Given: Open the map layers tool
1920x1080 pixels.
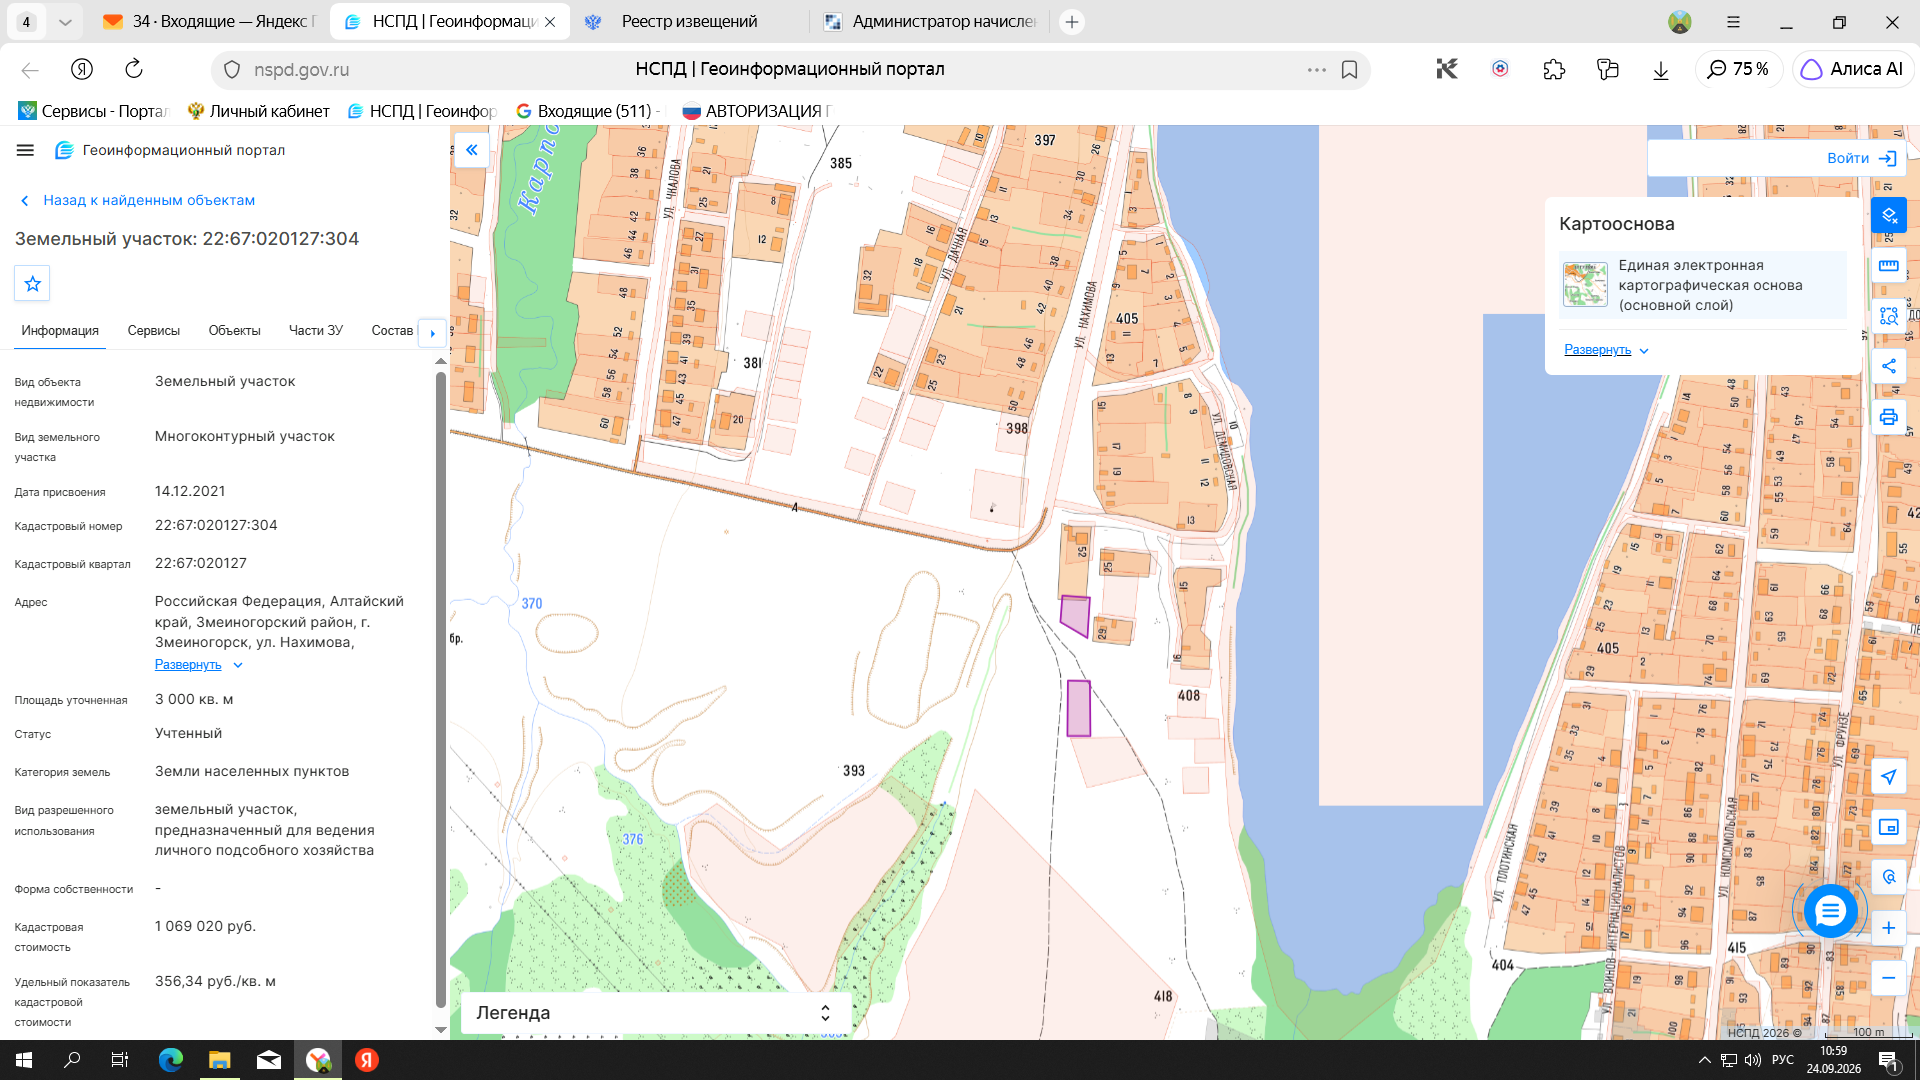Looking at the screenshot, I should tap(1888, 215).
